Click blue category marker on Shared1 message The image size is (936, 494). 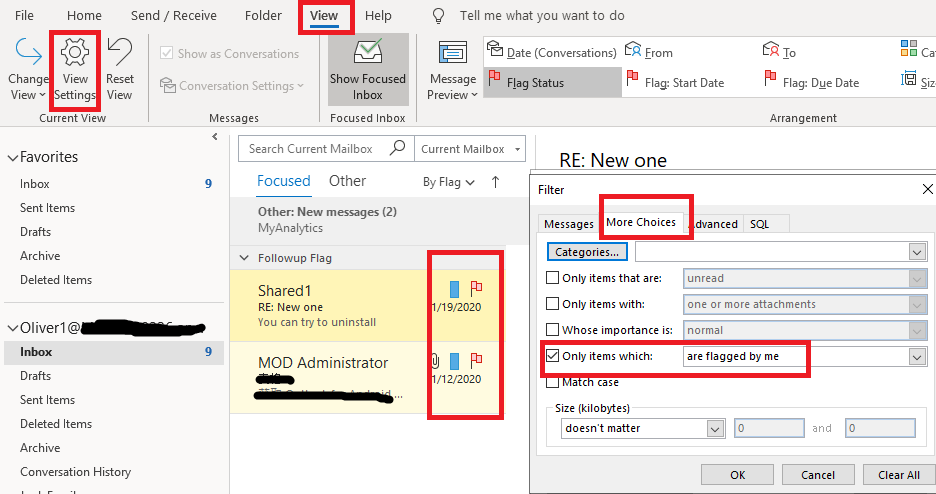pyautogui.click(x=454, y=289)
